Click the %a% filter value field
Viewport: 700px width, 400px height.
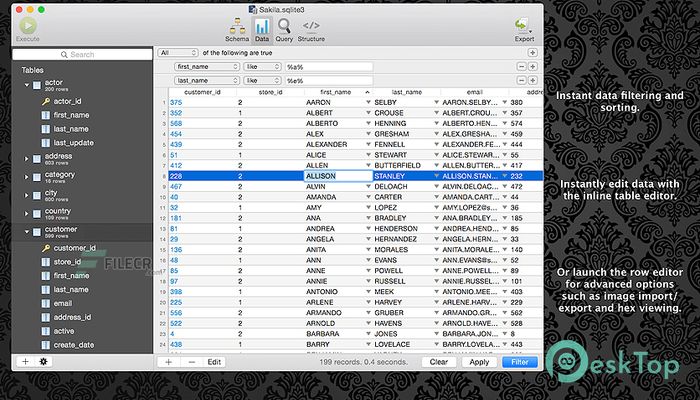tap(329, 67)
